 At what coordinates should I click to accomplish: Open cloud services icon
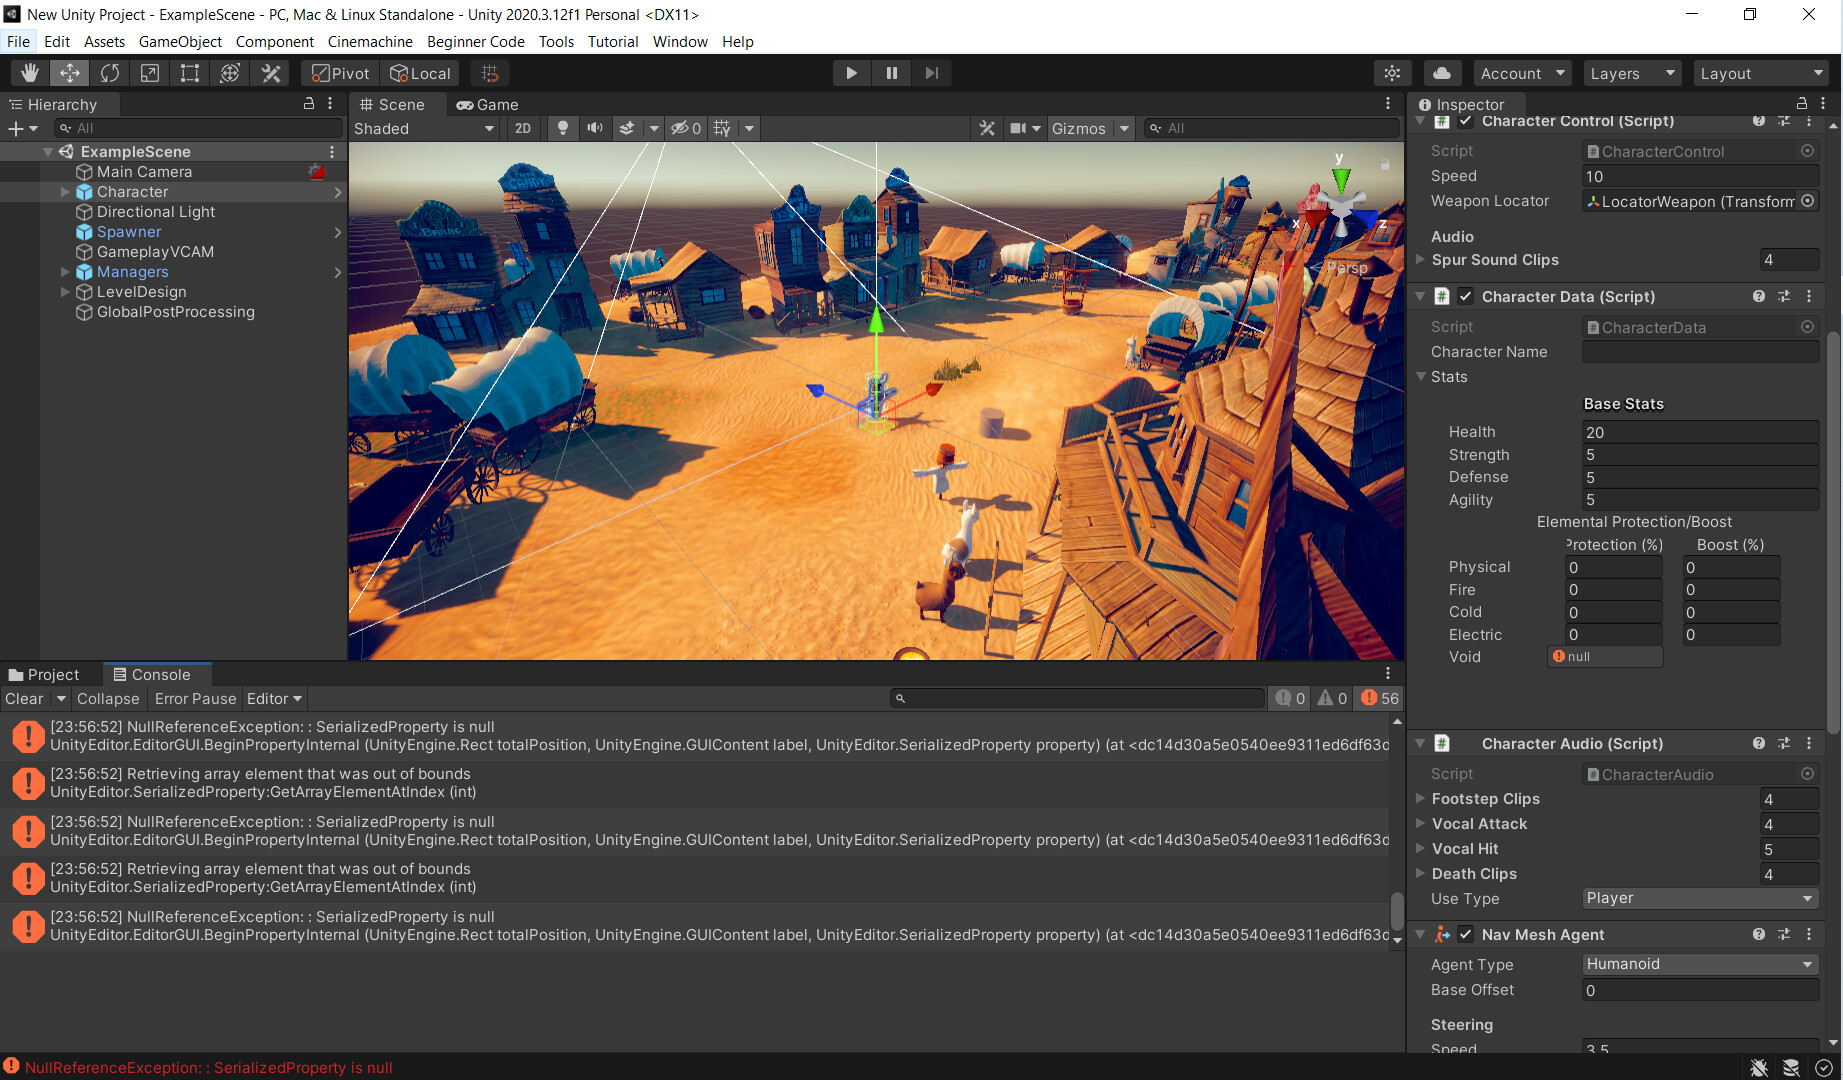pyautogui.click(x=1442, y=73)
